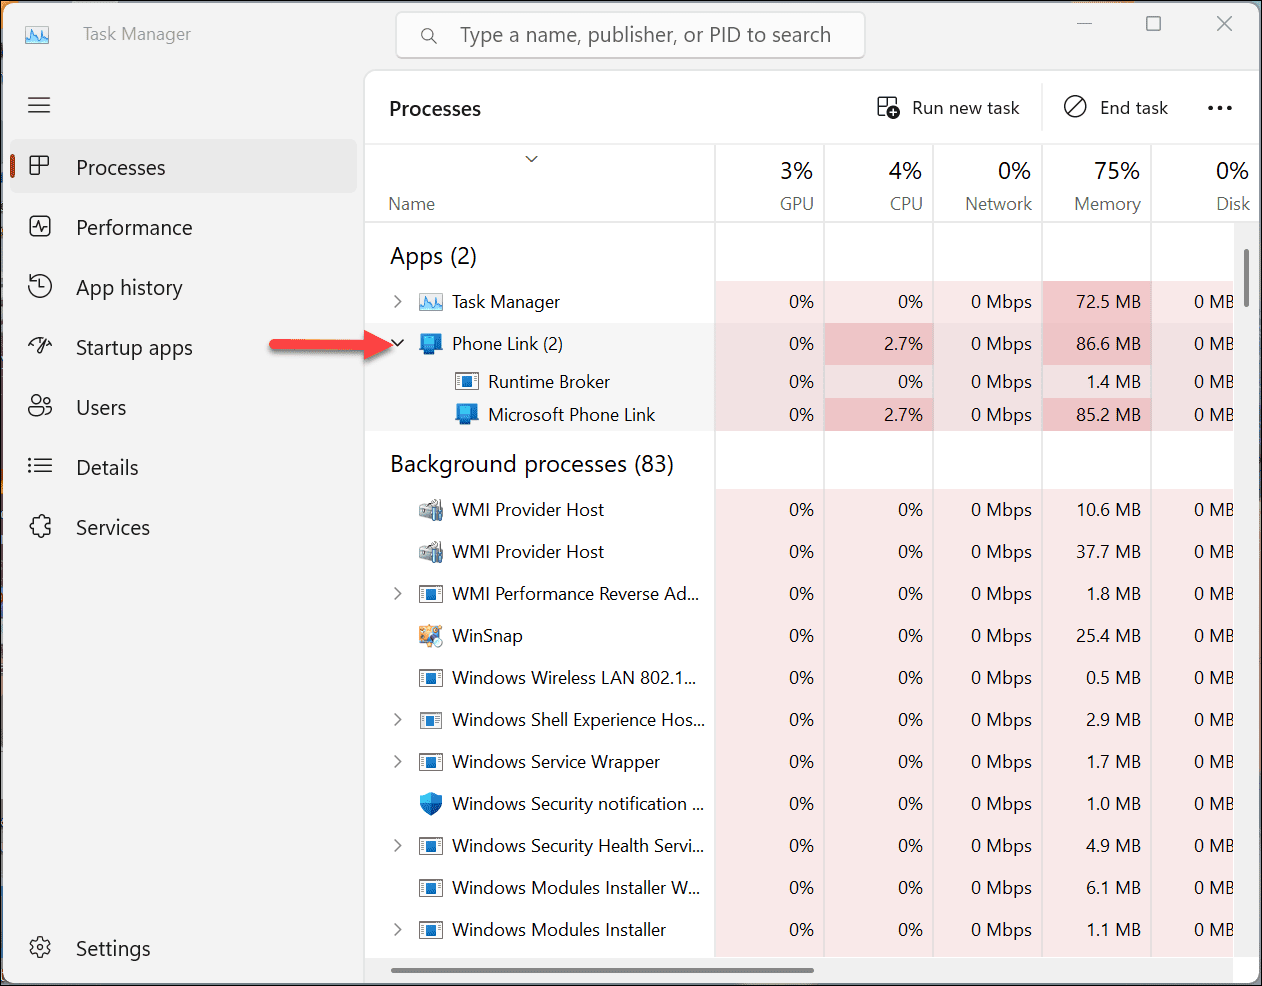Click the Startup apps gauge icon
1262x986 pixels.
[x=40, y=347]
